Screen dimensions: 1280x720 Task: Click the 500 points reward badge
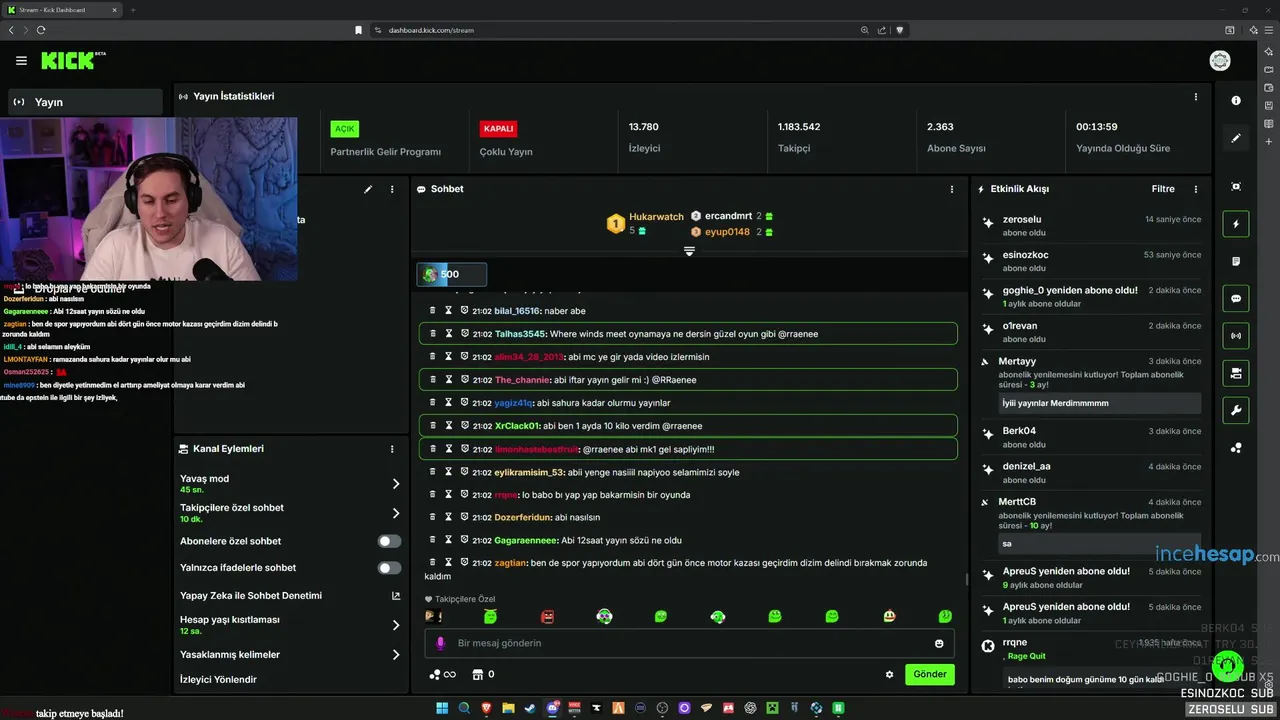tap(452, 274)
